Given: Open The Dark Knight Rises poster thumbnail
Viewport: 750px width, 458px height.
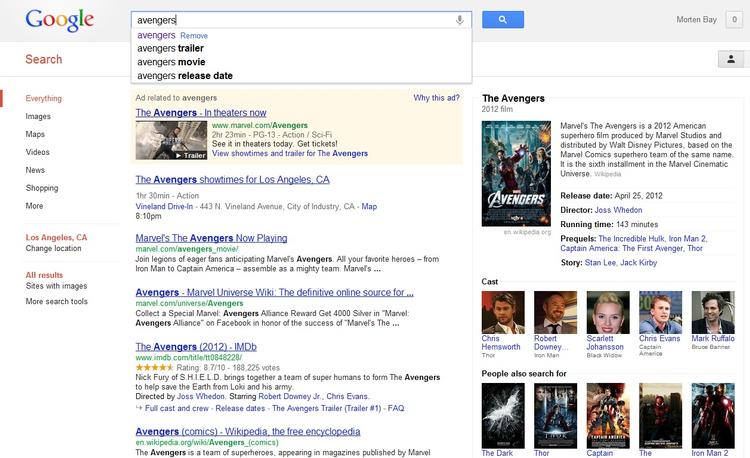Looking at the screenshot, I should click(x=503, y=415).
